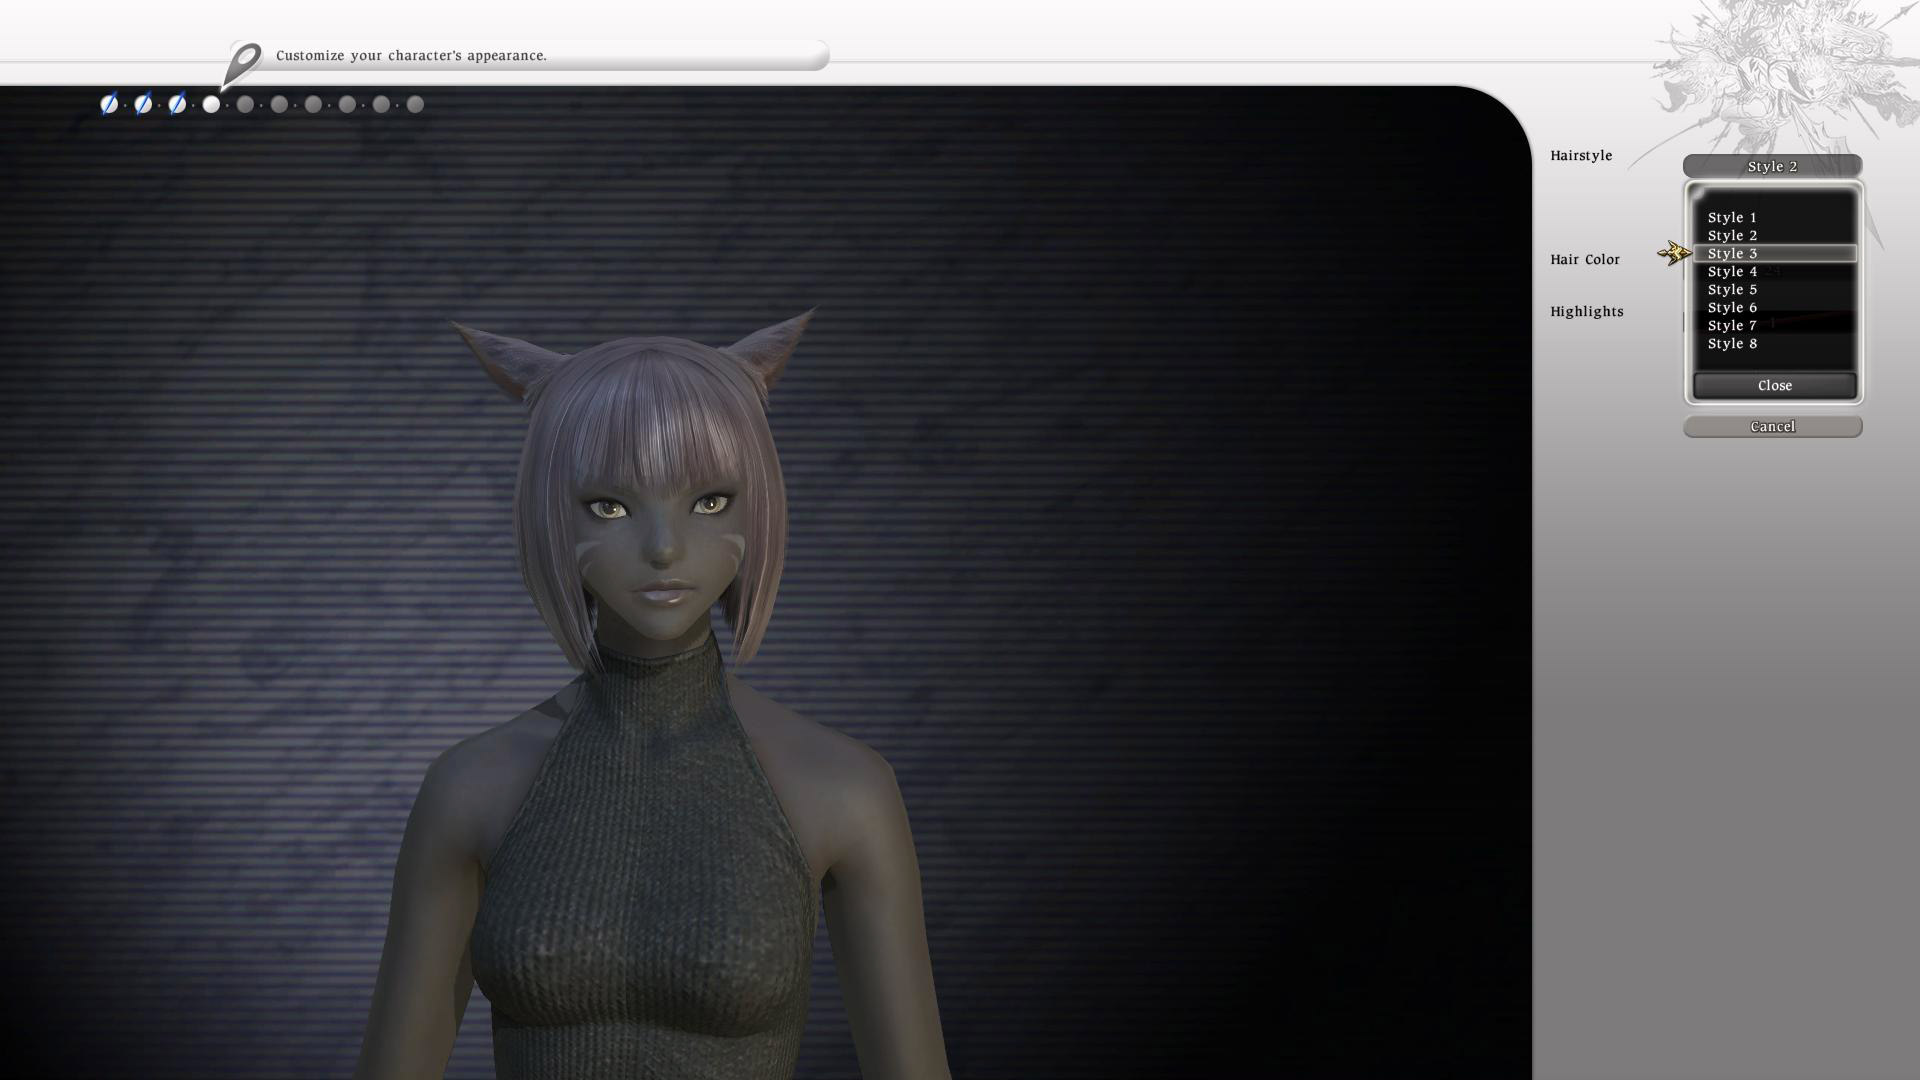The image size is (1920, 1080).
Task: Click the bright white current step dot
Action: point(211,104)
